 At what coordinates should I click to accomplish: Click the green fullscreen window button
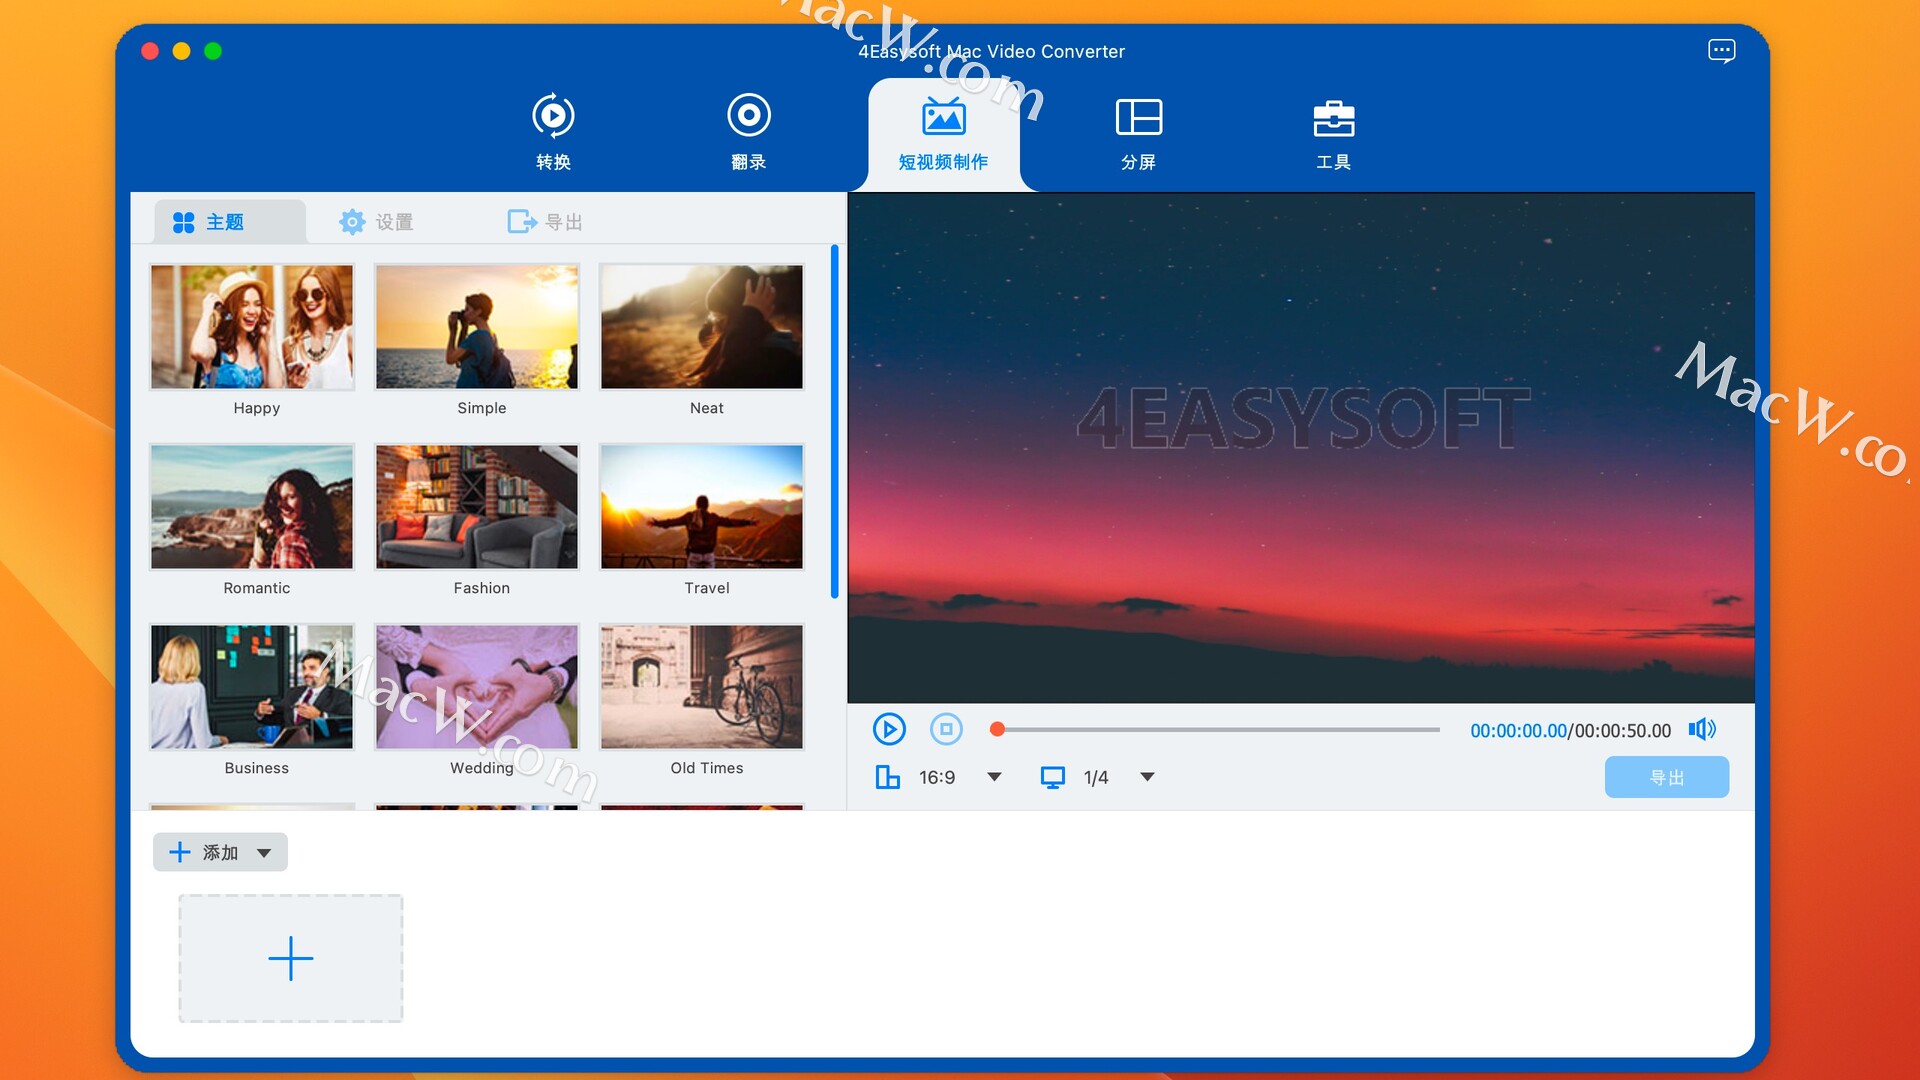[213, 51]
